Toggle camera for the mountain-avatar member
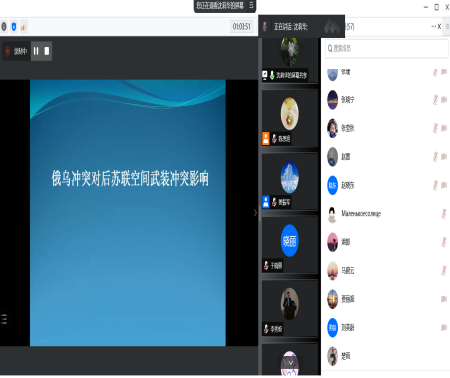This screenshot has width=450, height=378. [x=444, y=72]
